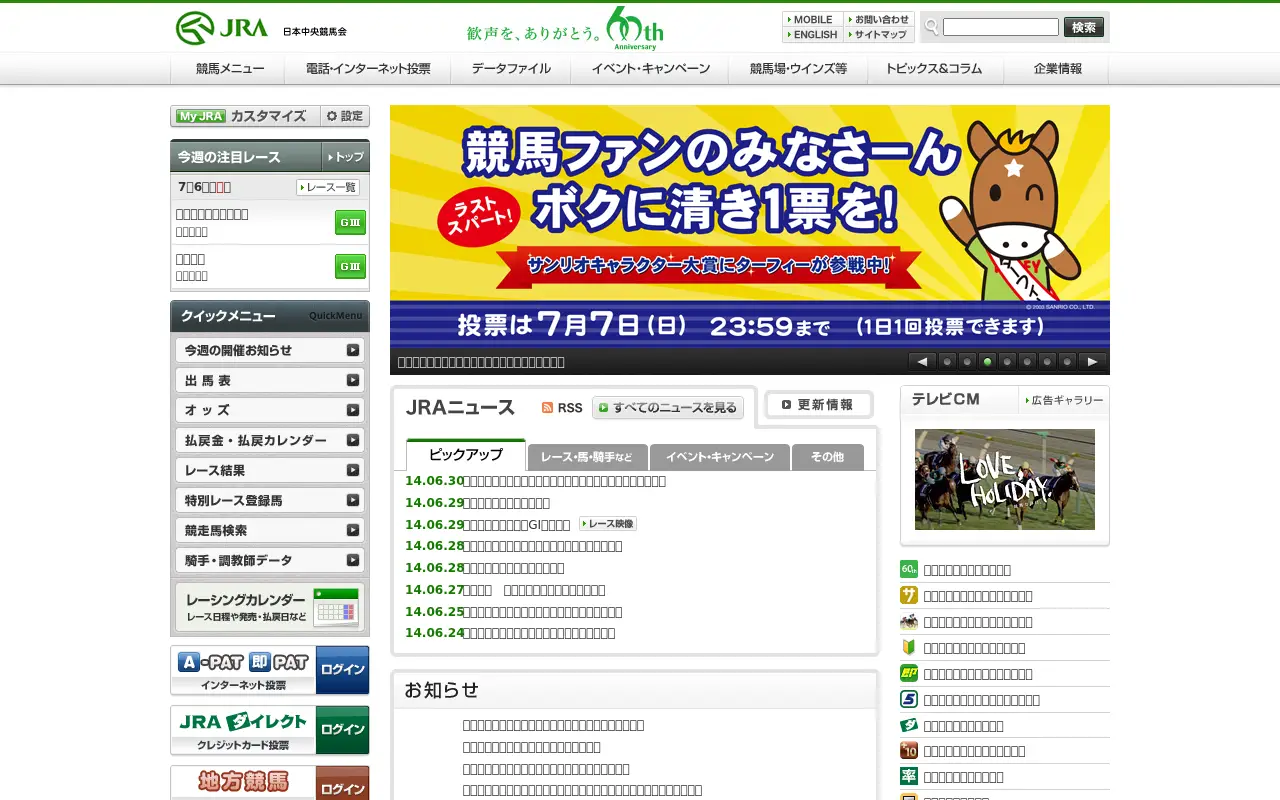
Task: Click the magnifier icon beside search box
Action: click(931, 27)
